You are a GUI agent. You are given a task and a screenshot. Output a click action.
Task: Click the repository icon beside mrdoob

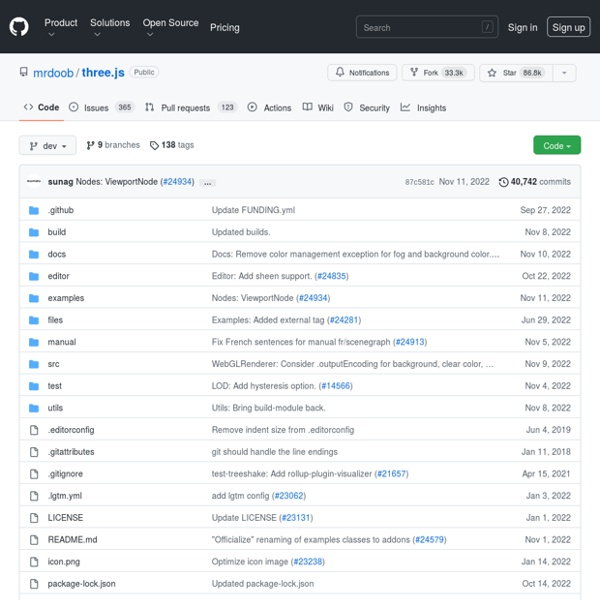pos(24,72)
